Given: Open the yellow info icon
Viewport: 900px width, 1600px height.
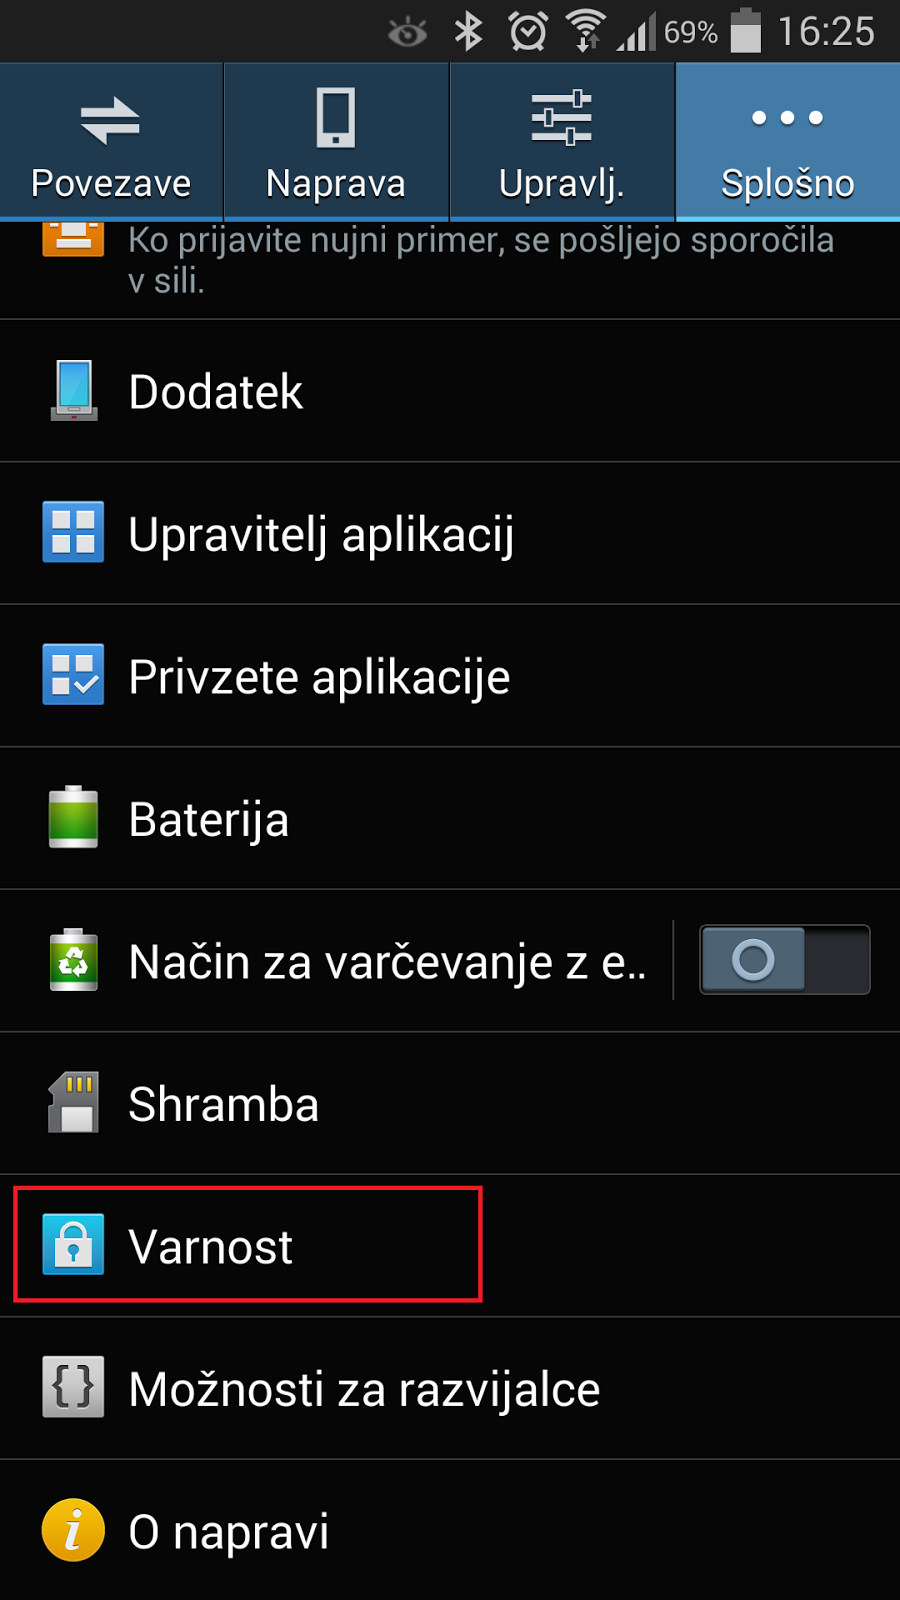Looking at the screenshot, I should tap(73, 1530).
